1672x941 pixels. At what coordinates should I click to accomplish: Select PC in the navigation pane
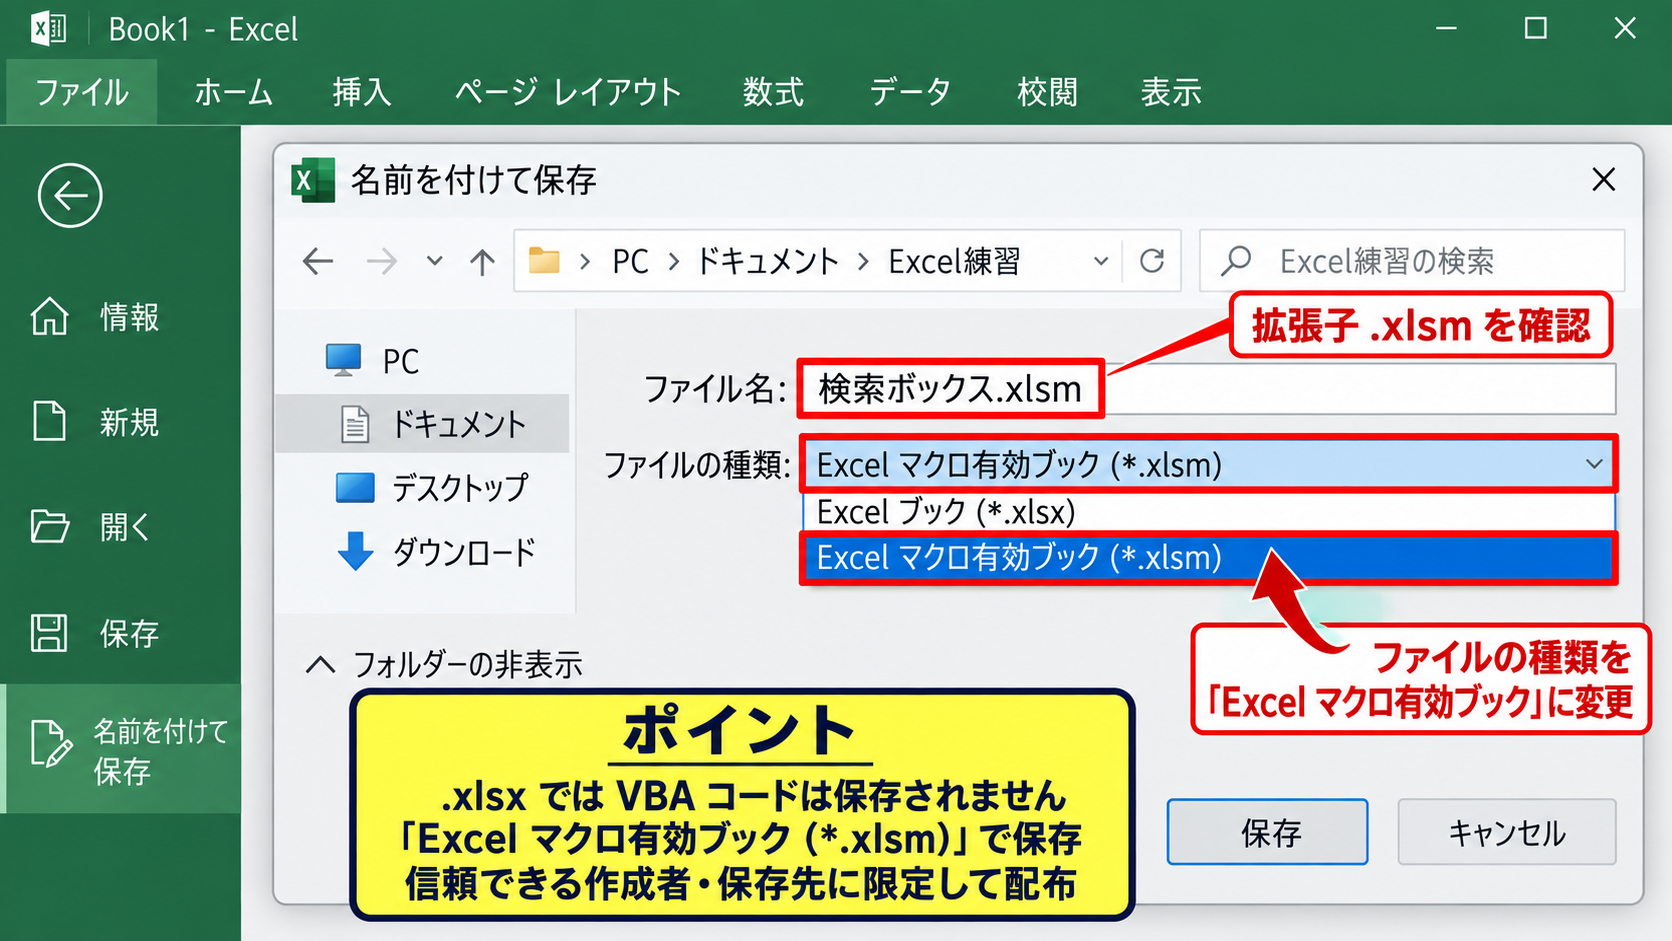(372, 361)
